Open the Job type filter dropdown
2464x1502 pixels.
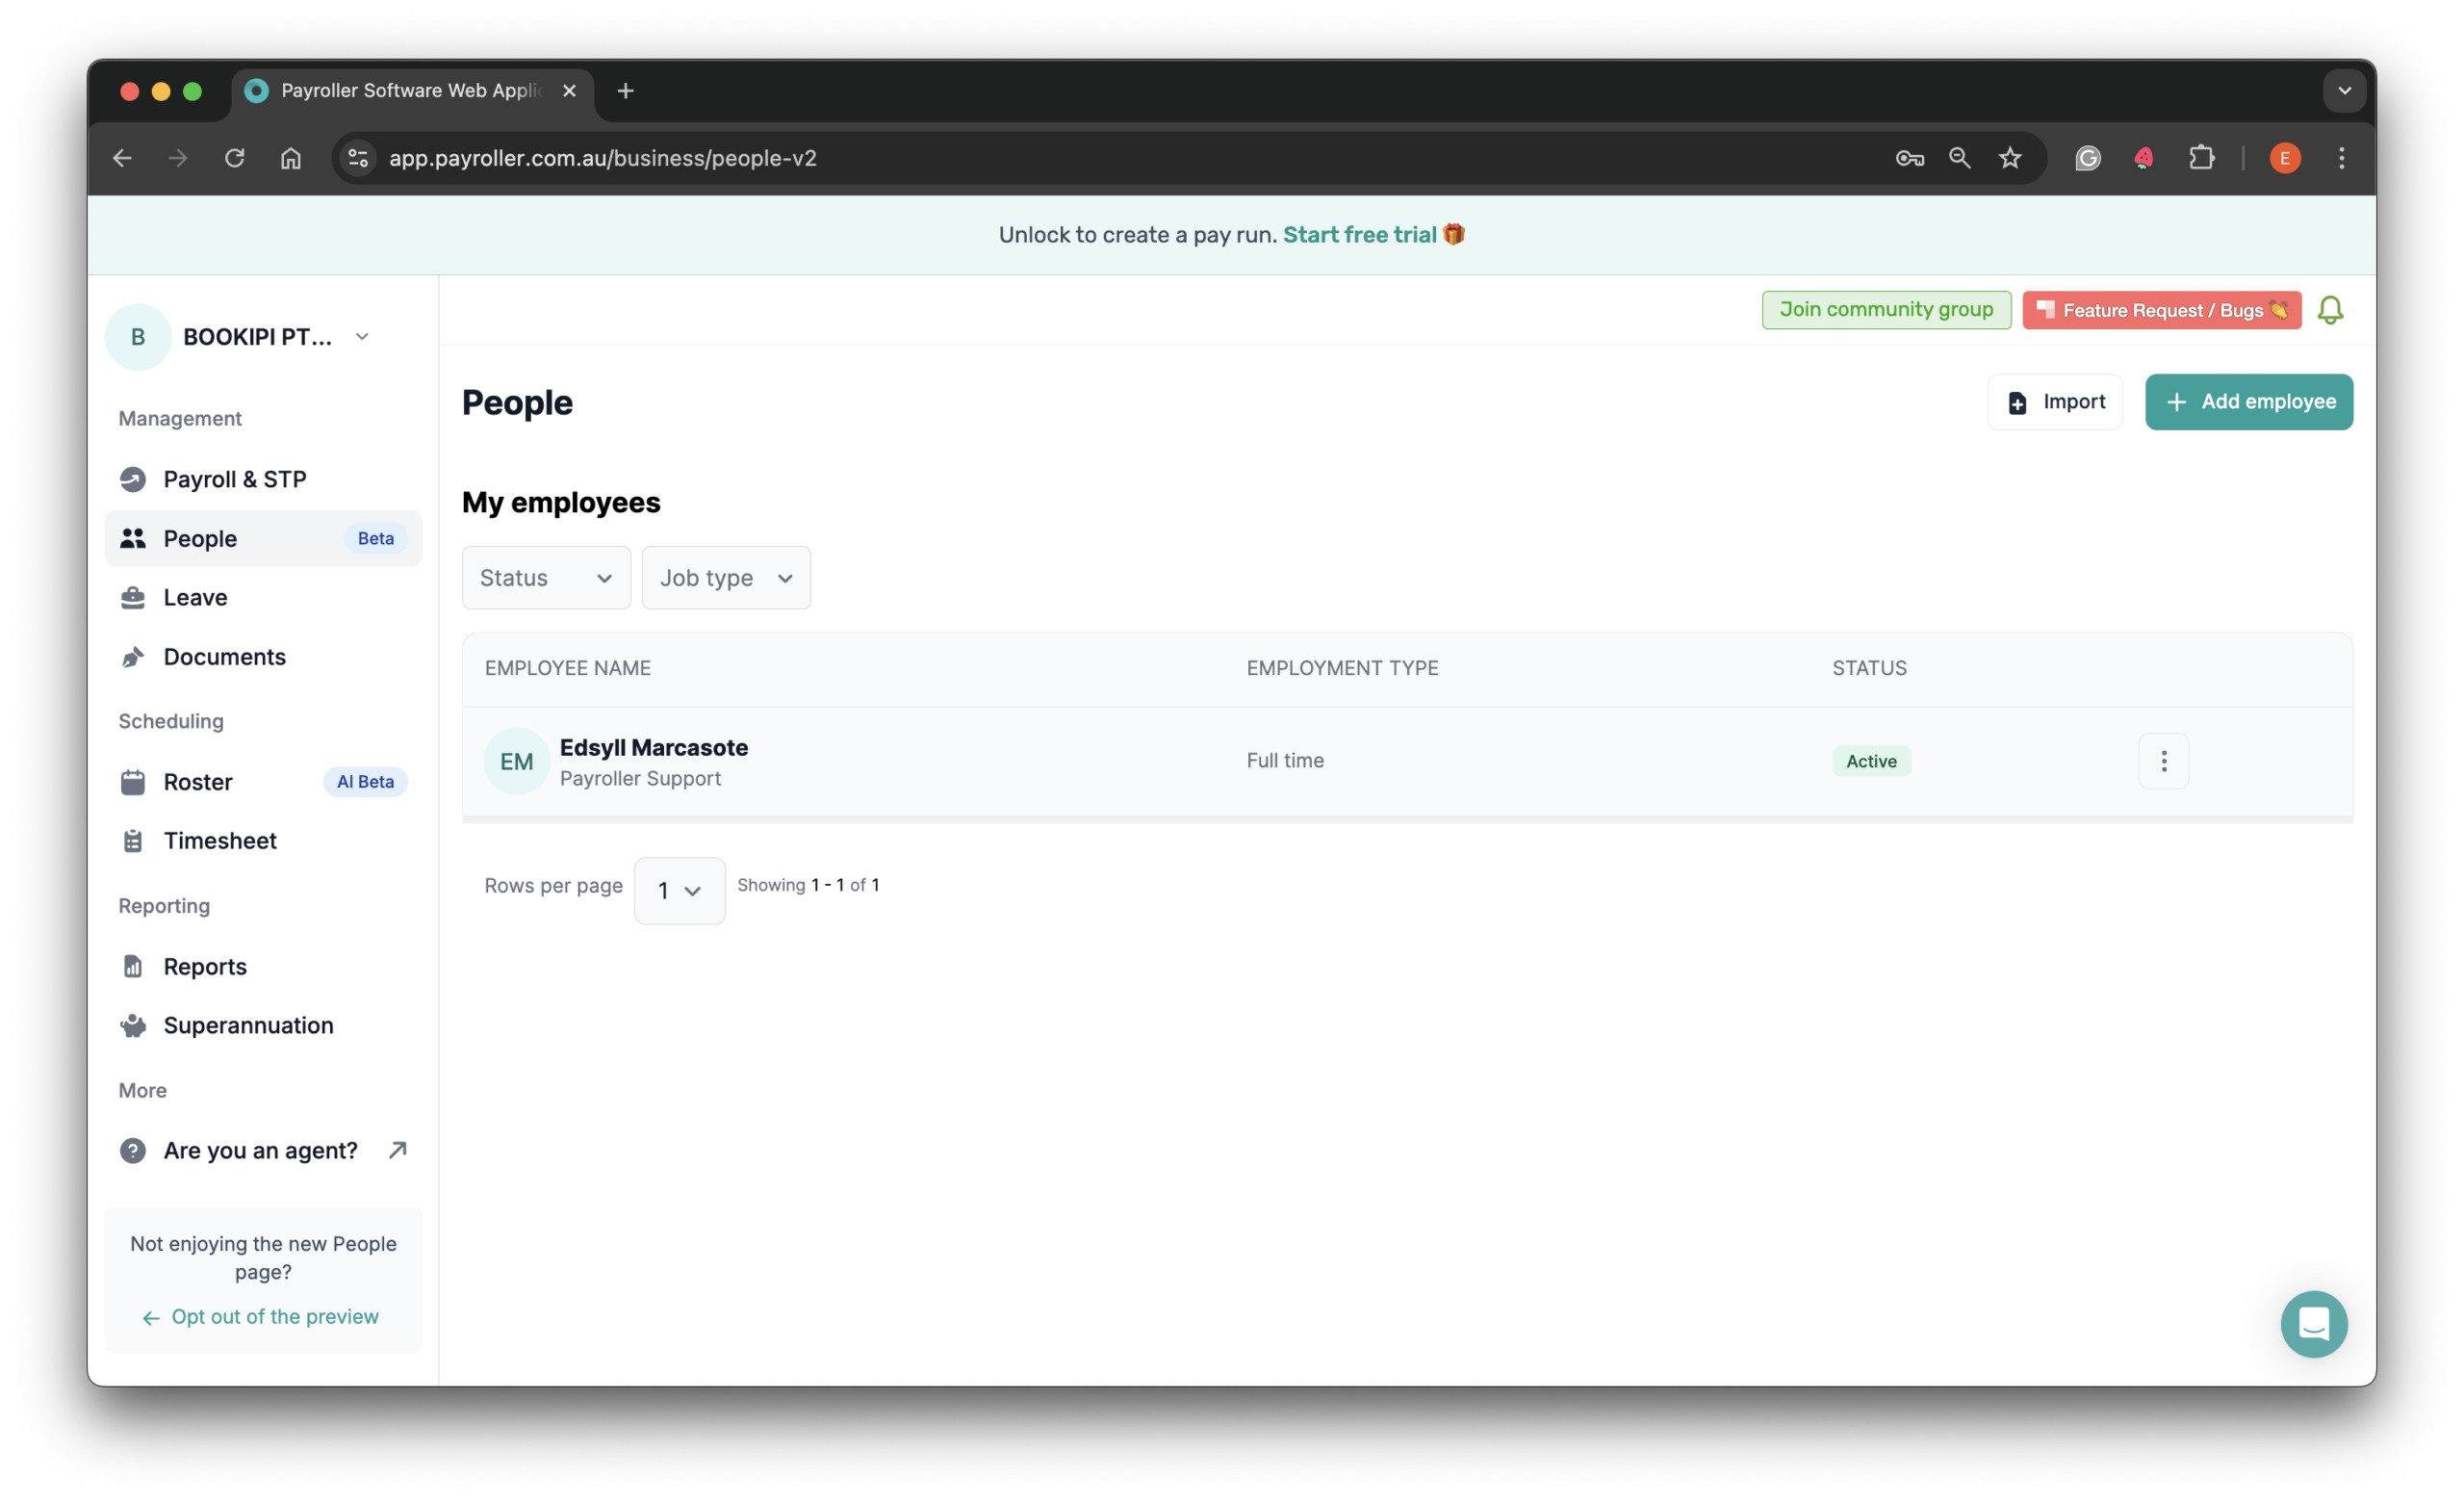(726, 577)
